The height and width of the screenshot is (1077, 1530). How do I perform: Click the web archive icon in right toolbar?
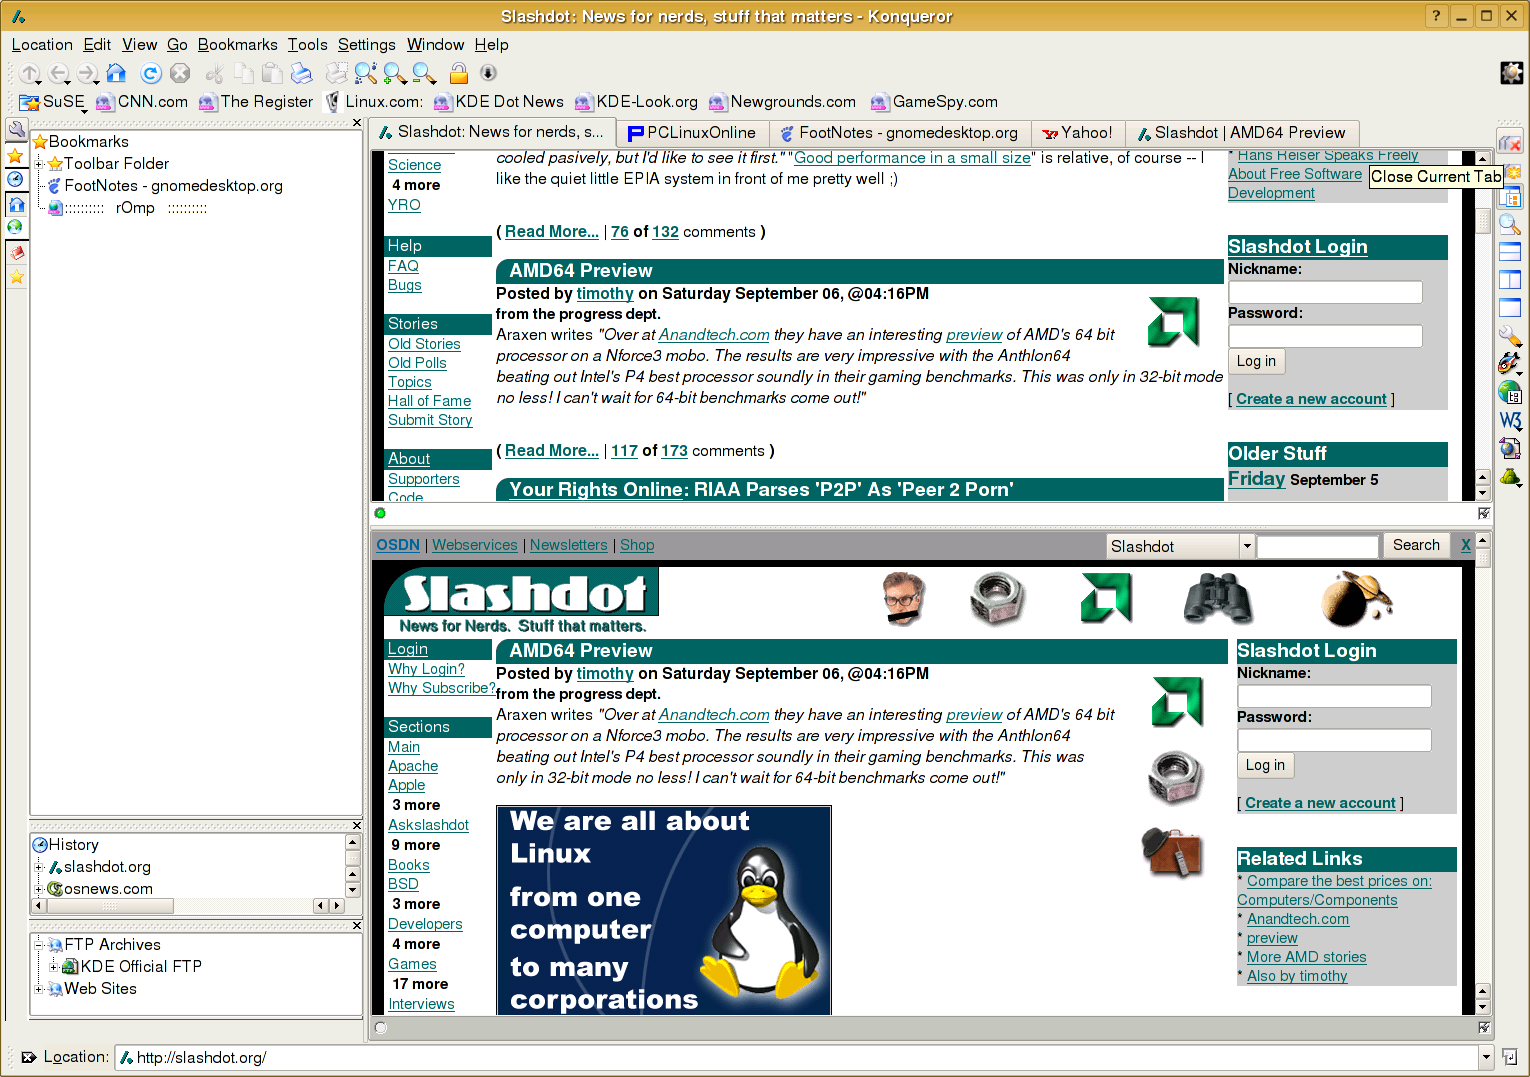pyautogui.click(x=1510, y=448)
